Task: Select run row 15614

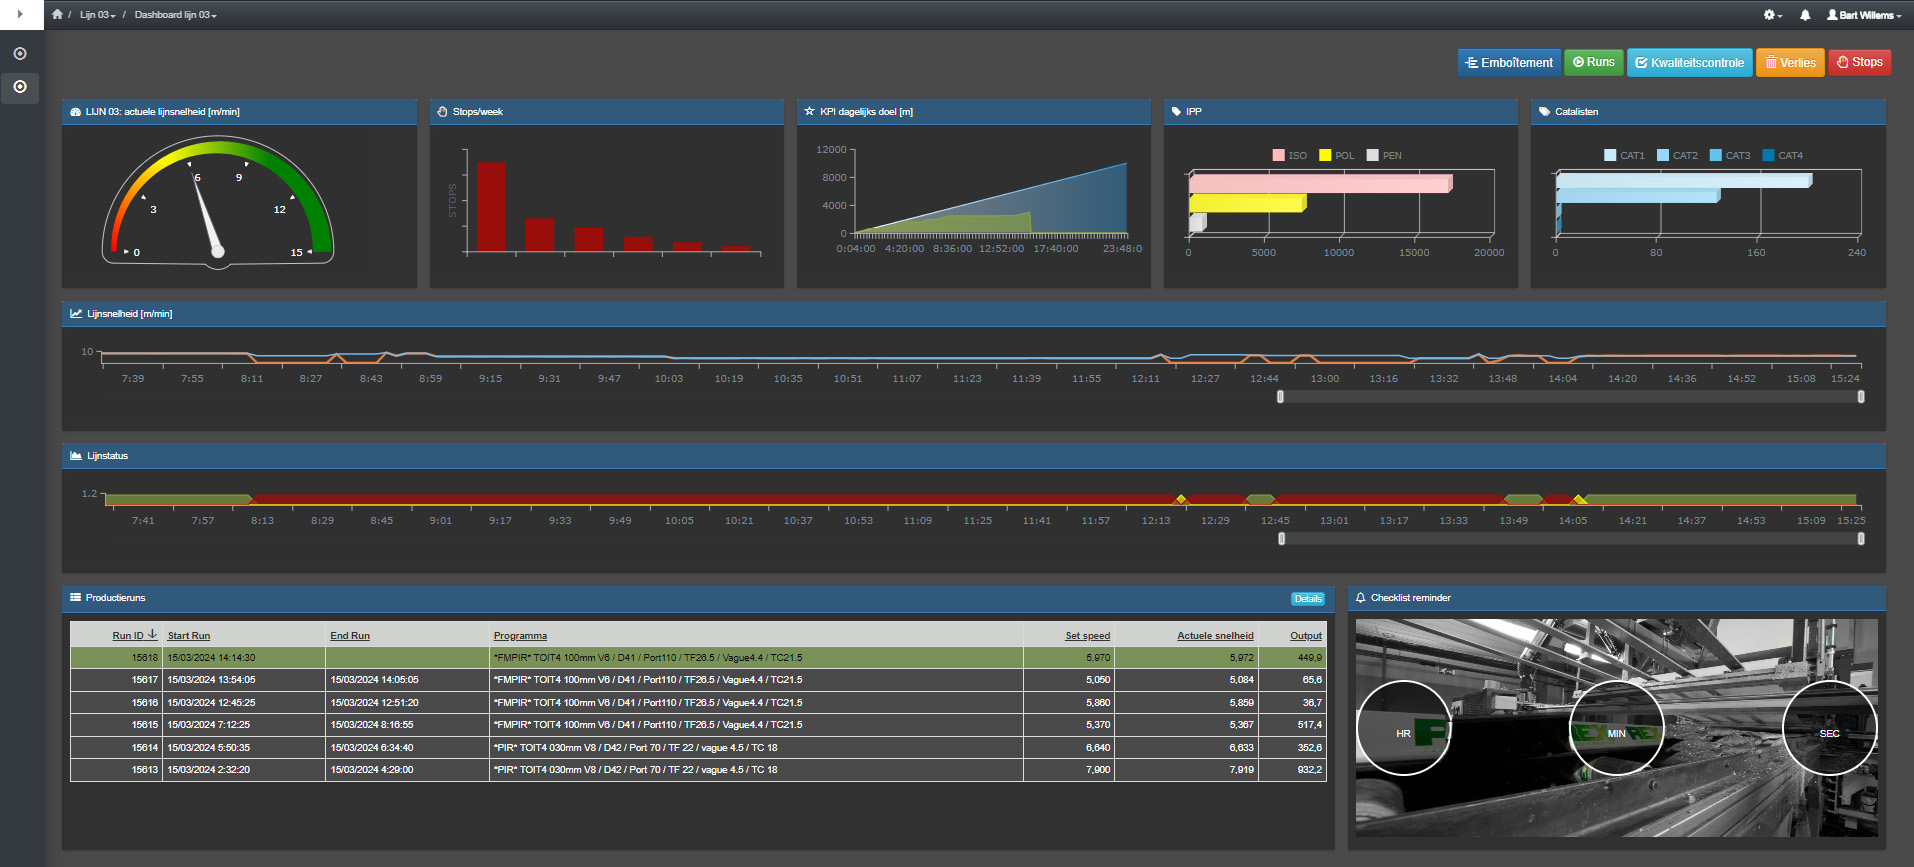Action: (698, 748)
